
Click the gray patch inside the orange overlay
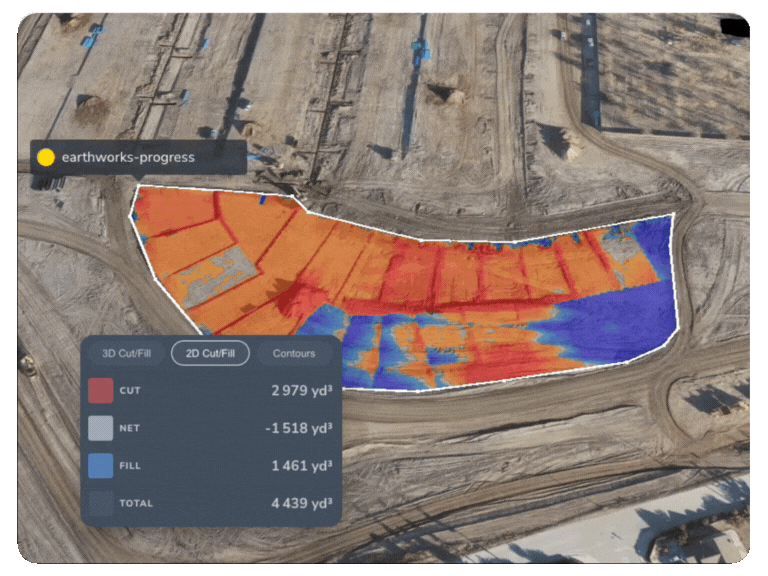(x=221, y=274)
